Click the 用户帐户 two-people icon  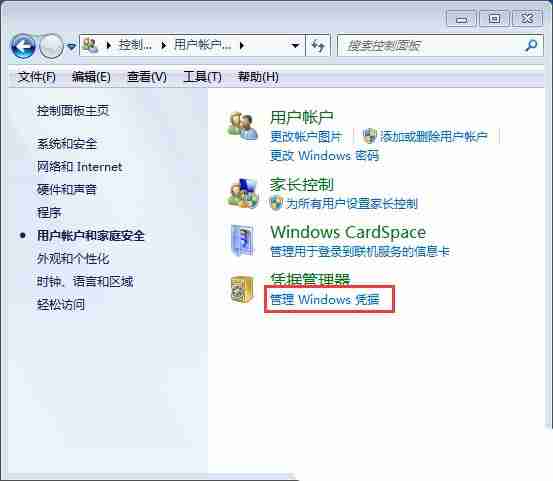[242, 126]
